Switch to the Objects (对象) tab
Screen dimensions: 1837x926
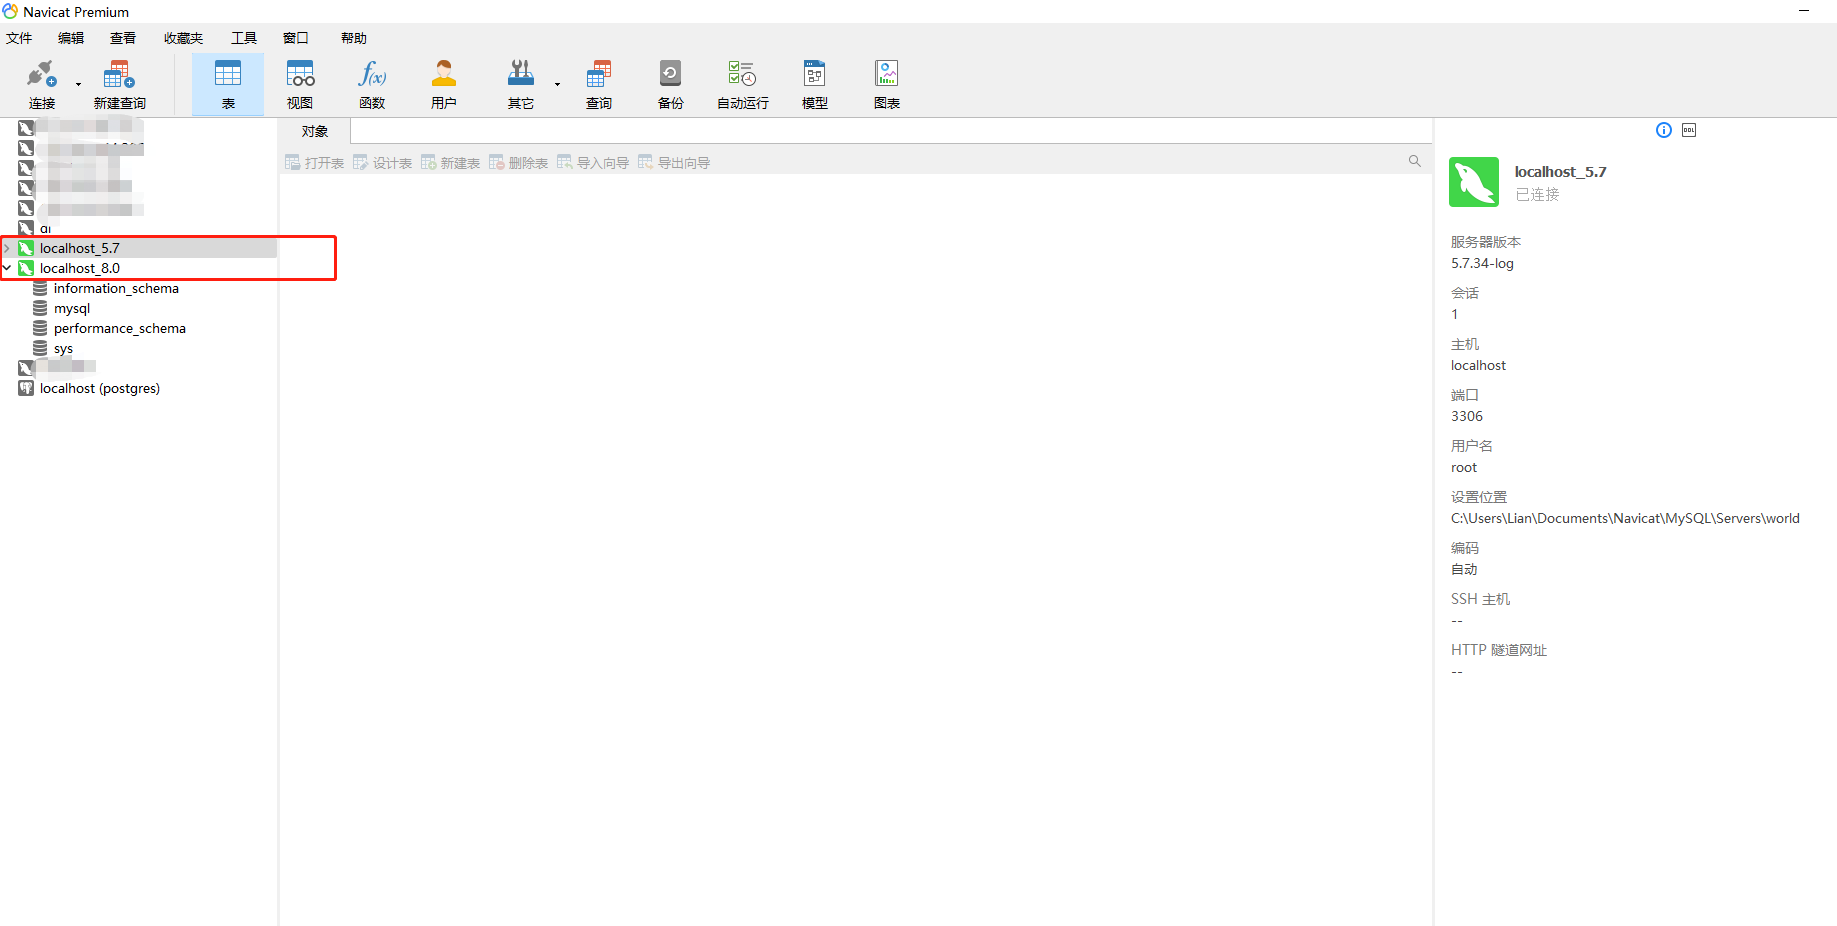(315, 131)
